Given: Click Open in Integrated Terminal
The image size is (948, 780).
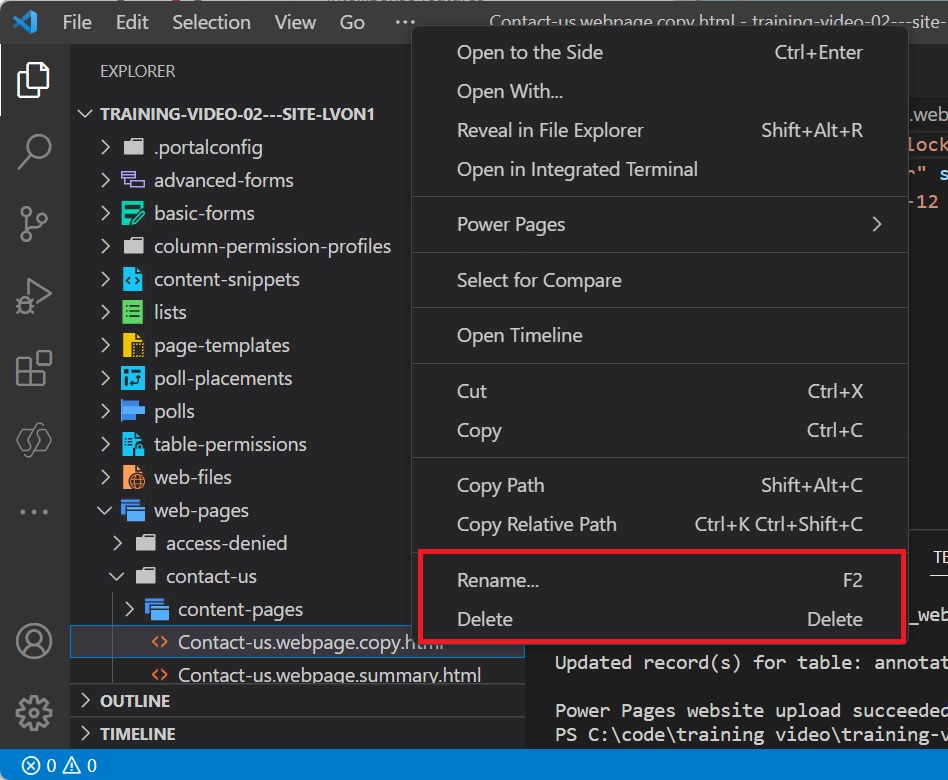Looking at the screenshot, I should (577, 169).
